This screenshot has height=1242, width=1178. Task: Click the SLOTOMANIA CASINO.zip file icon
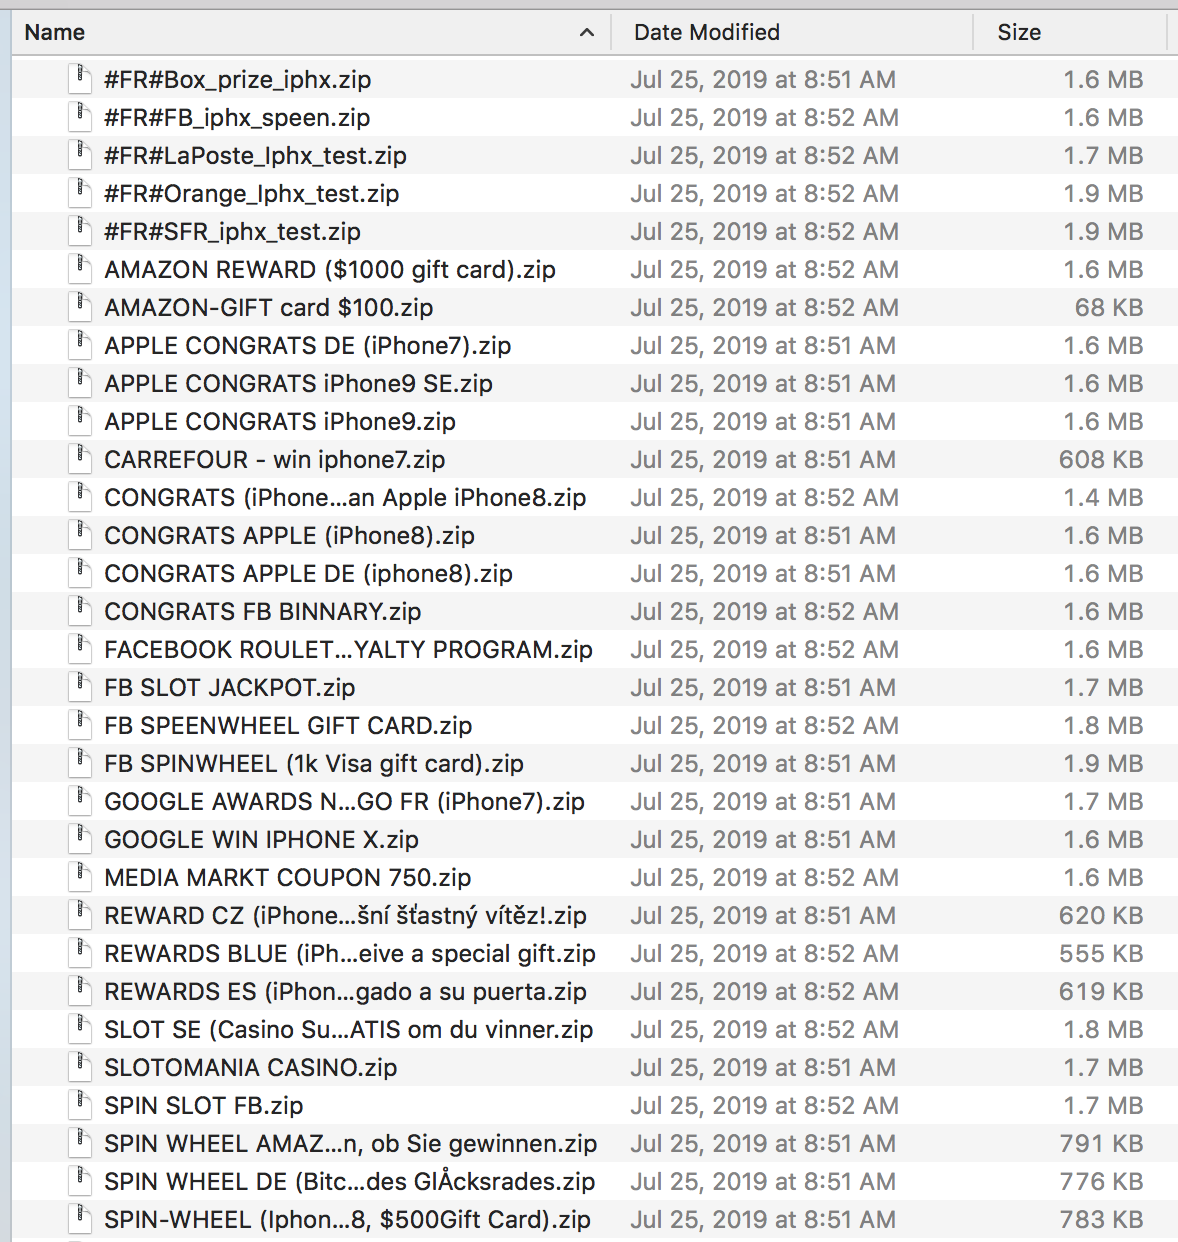(79, 1067)
